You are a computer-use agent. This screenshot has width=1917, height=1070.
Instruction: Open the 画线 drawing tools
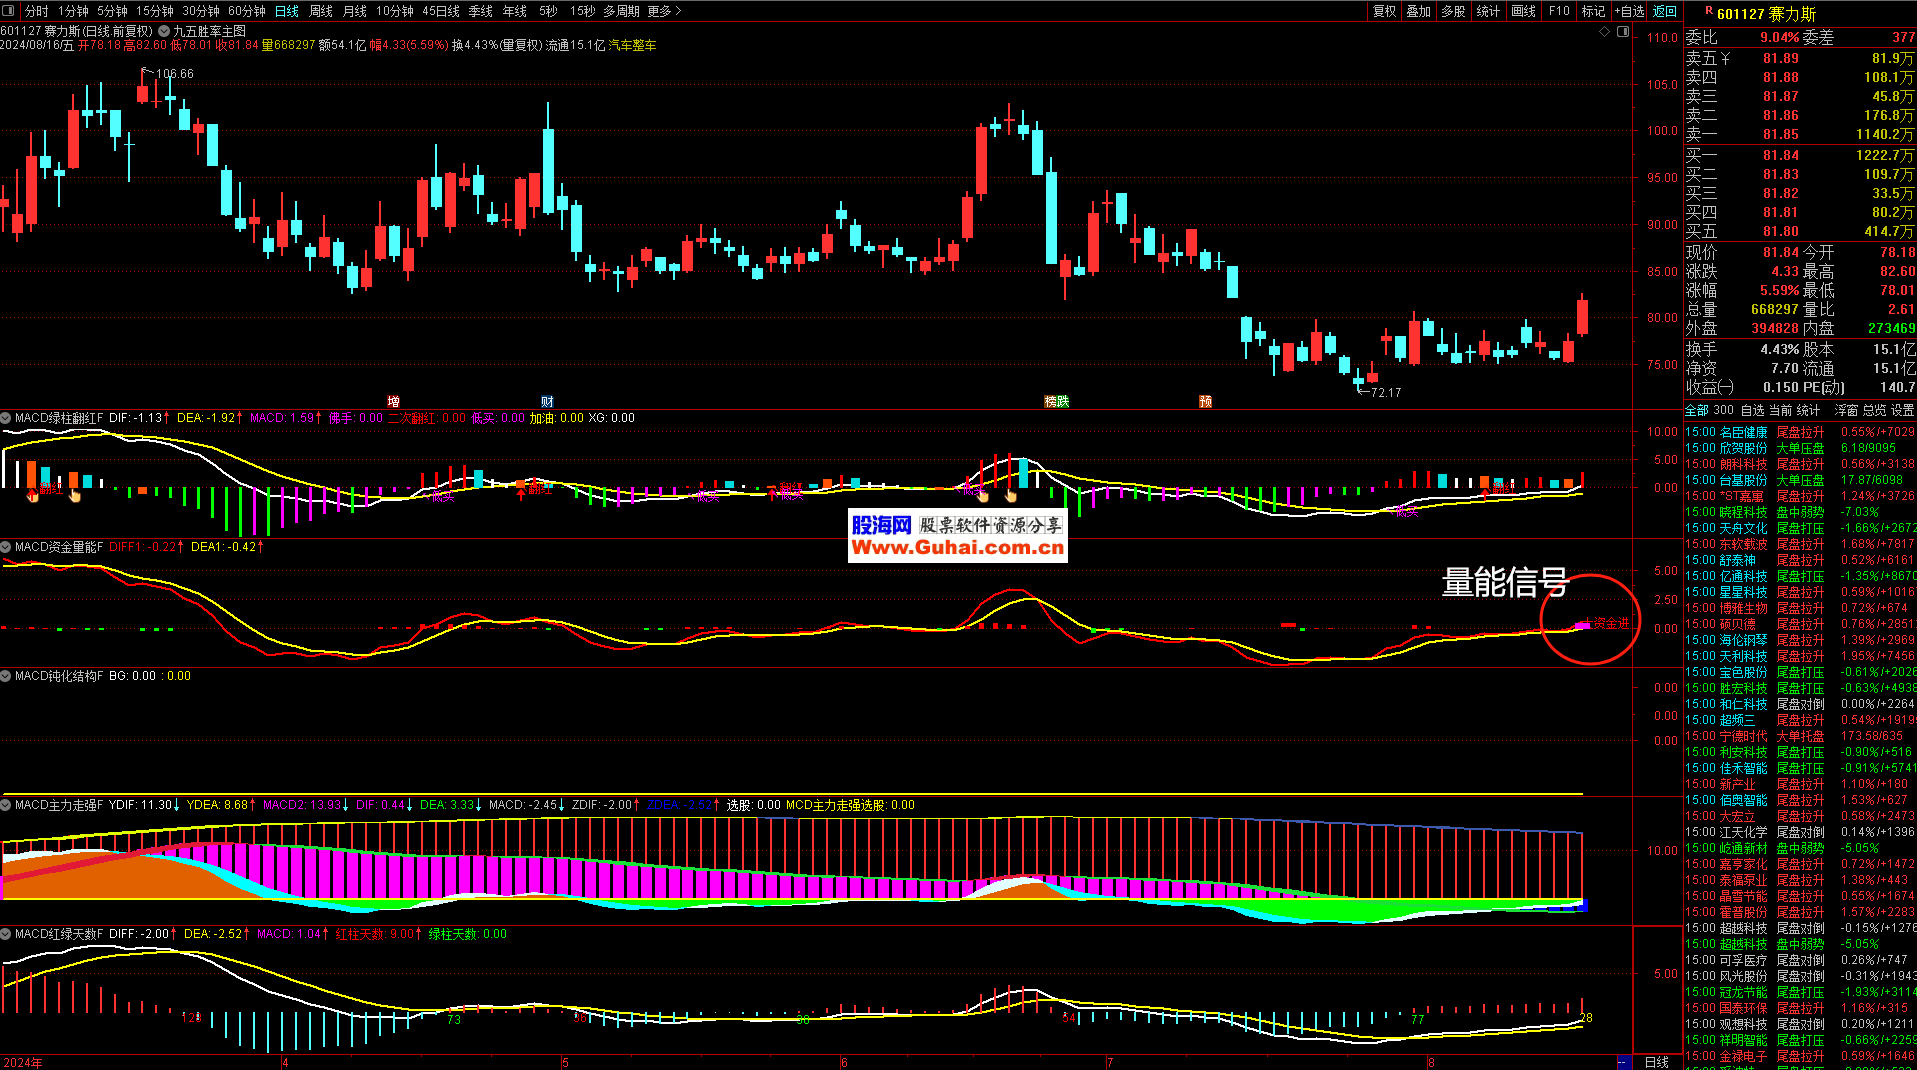[x=1523, y=11]
